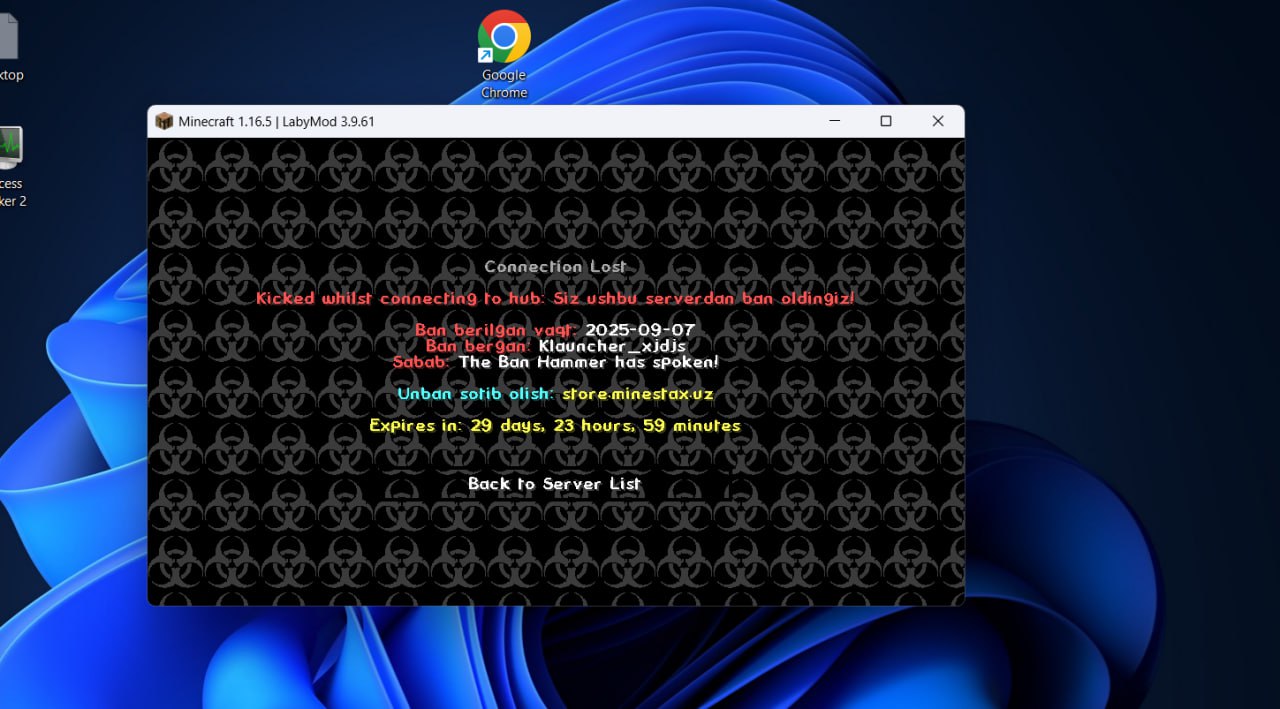The width and height of the screenshot is (1280, 709).
Task: Click the Minecraft crafting table title bar icon
Action: click(164, 121)
